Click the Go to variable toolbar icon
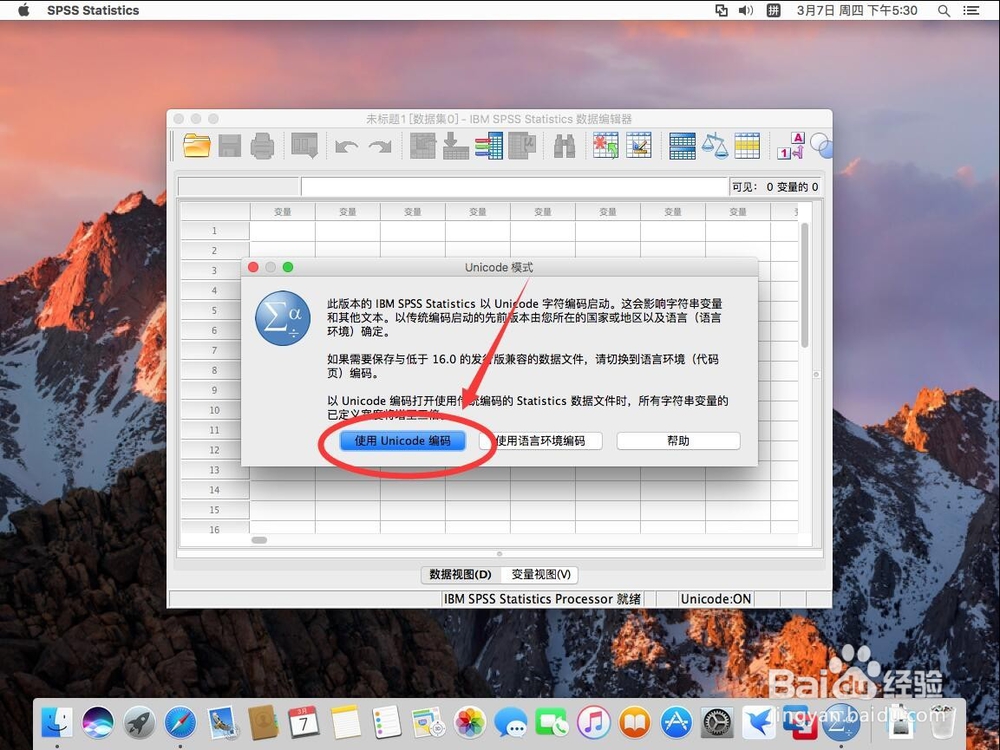This screenshot has height=750, width=1000. (x=456, y=146)
